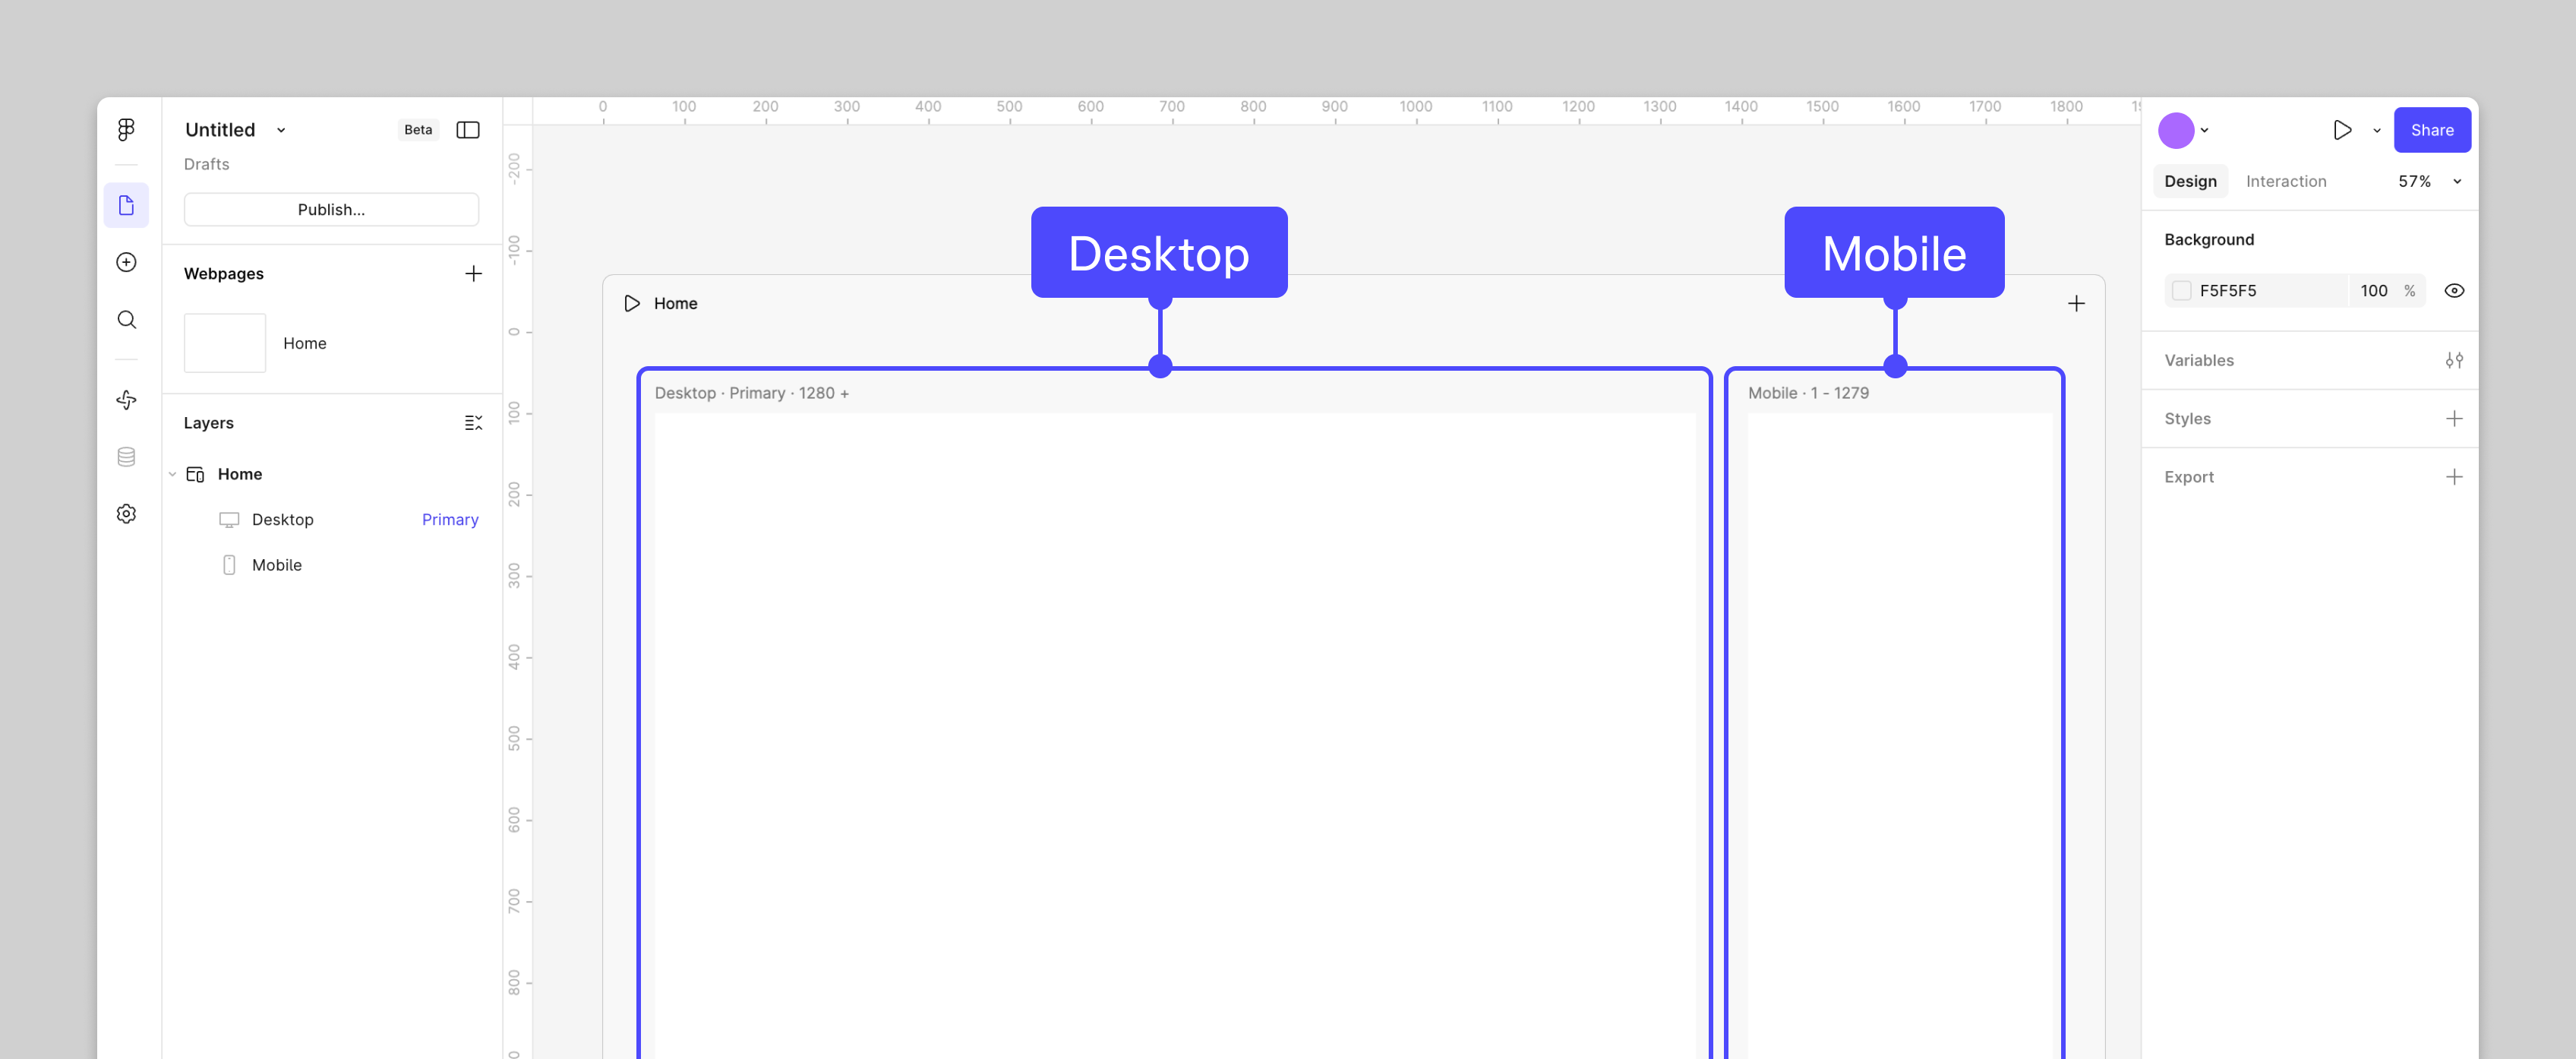Click the collapse-all layers icon

pos(473,423)
